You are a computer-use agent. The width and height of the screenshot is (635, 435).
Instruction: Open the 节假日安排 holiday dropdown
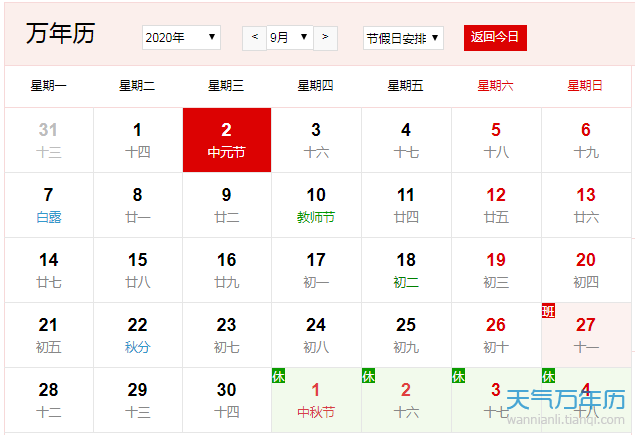point(403,38)
